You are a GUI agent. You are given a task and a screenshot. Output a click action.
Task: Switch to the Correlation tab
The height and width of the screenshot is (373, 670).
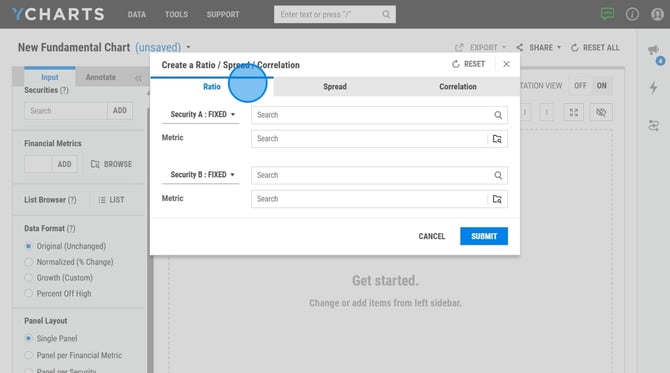(x=458, y=86)
